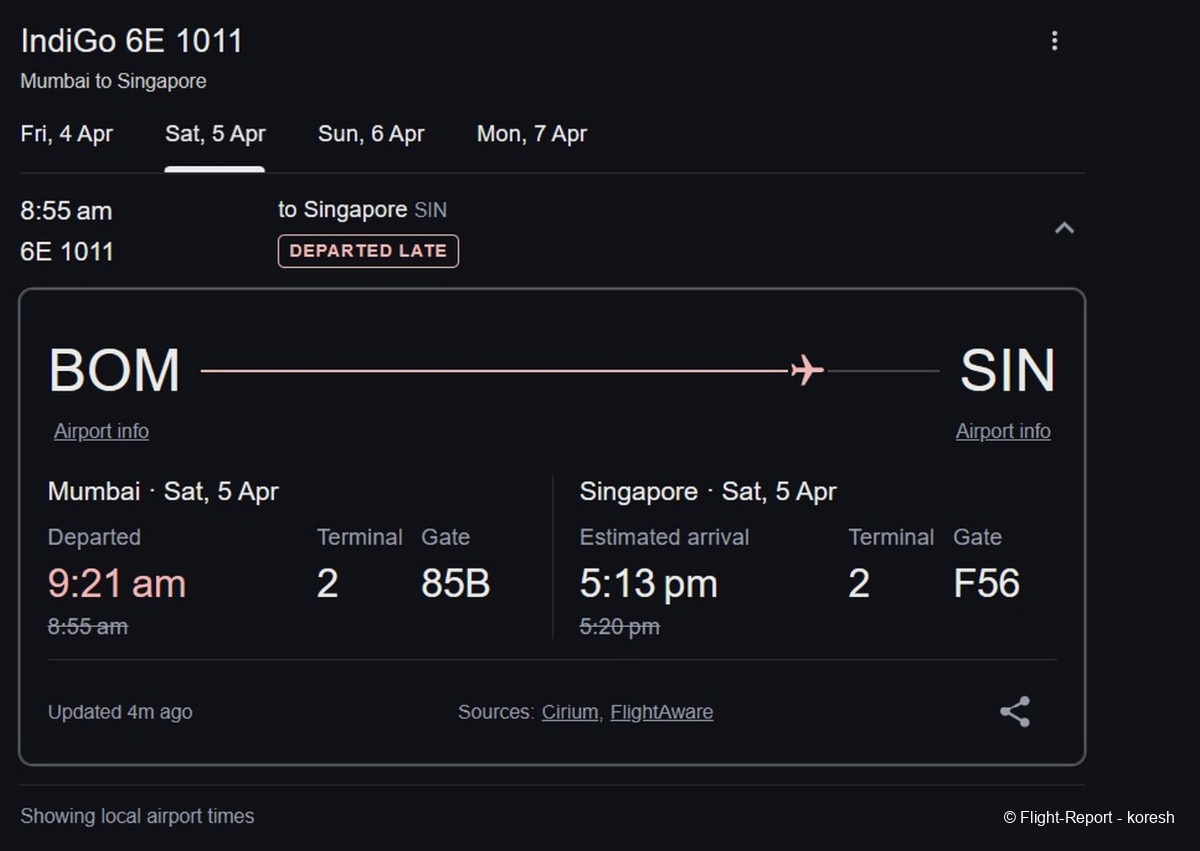Click the share icon in flight card
The height and width of the screenshot is (851, 1200).
point(1014,712)
